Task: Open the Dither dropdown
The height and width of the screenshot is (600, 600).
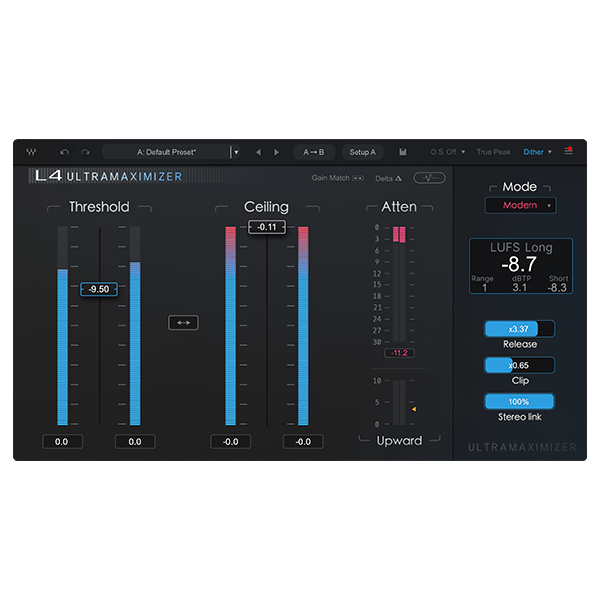Action: coord(537,152)
